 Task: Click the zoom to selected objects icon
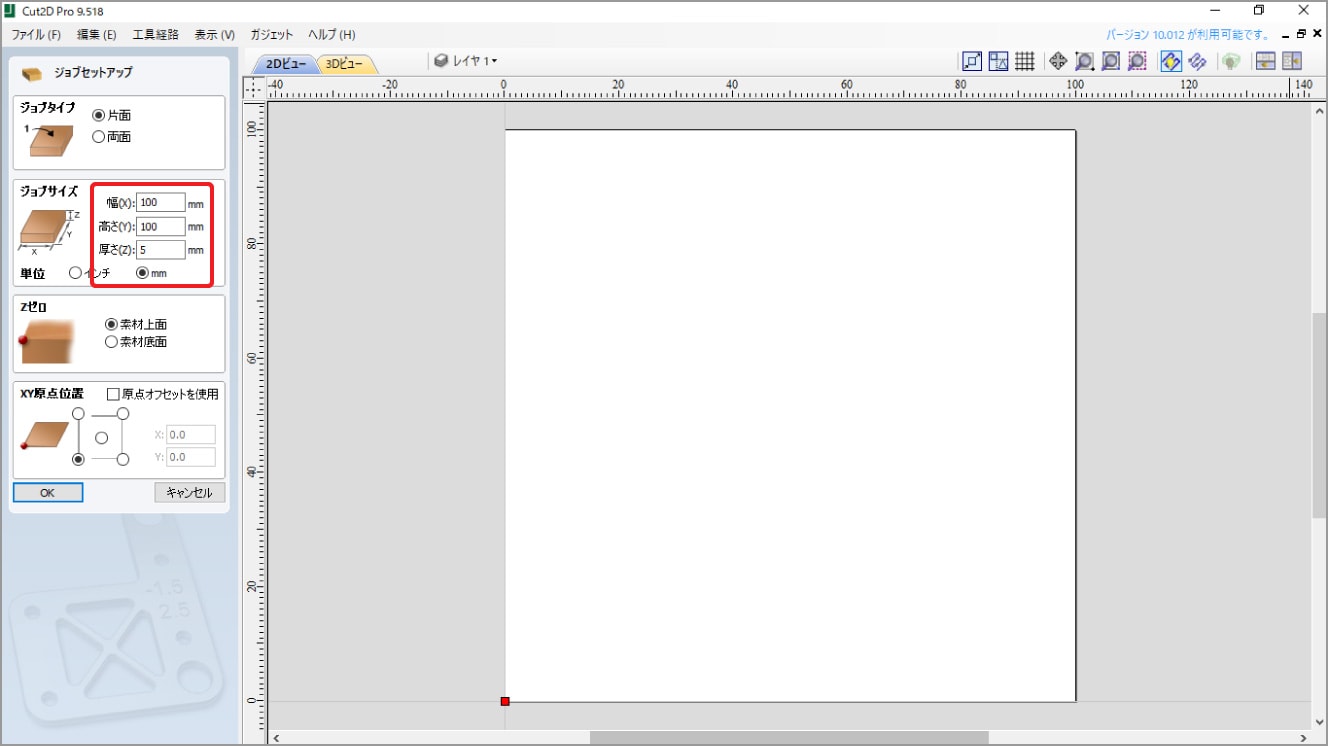[x=1137, y=61]
